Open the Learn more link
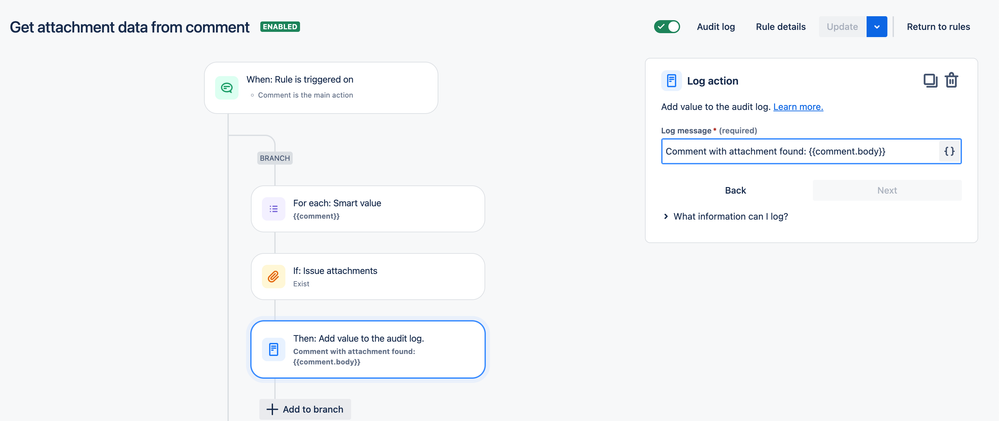999x421 pixels. click(798, 107)
